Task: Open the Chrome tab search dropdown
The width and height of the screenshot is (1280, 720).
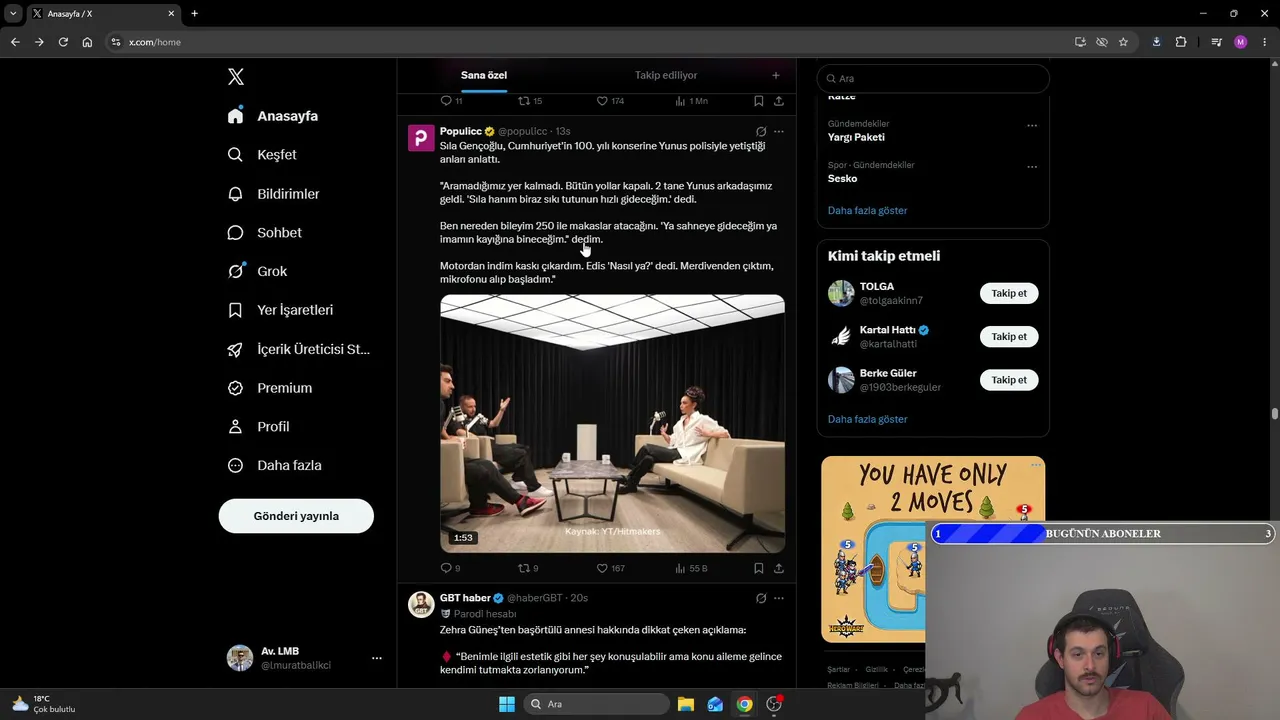Action: pyautogui.click(x=13, y=14)
